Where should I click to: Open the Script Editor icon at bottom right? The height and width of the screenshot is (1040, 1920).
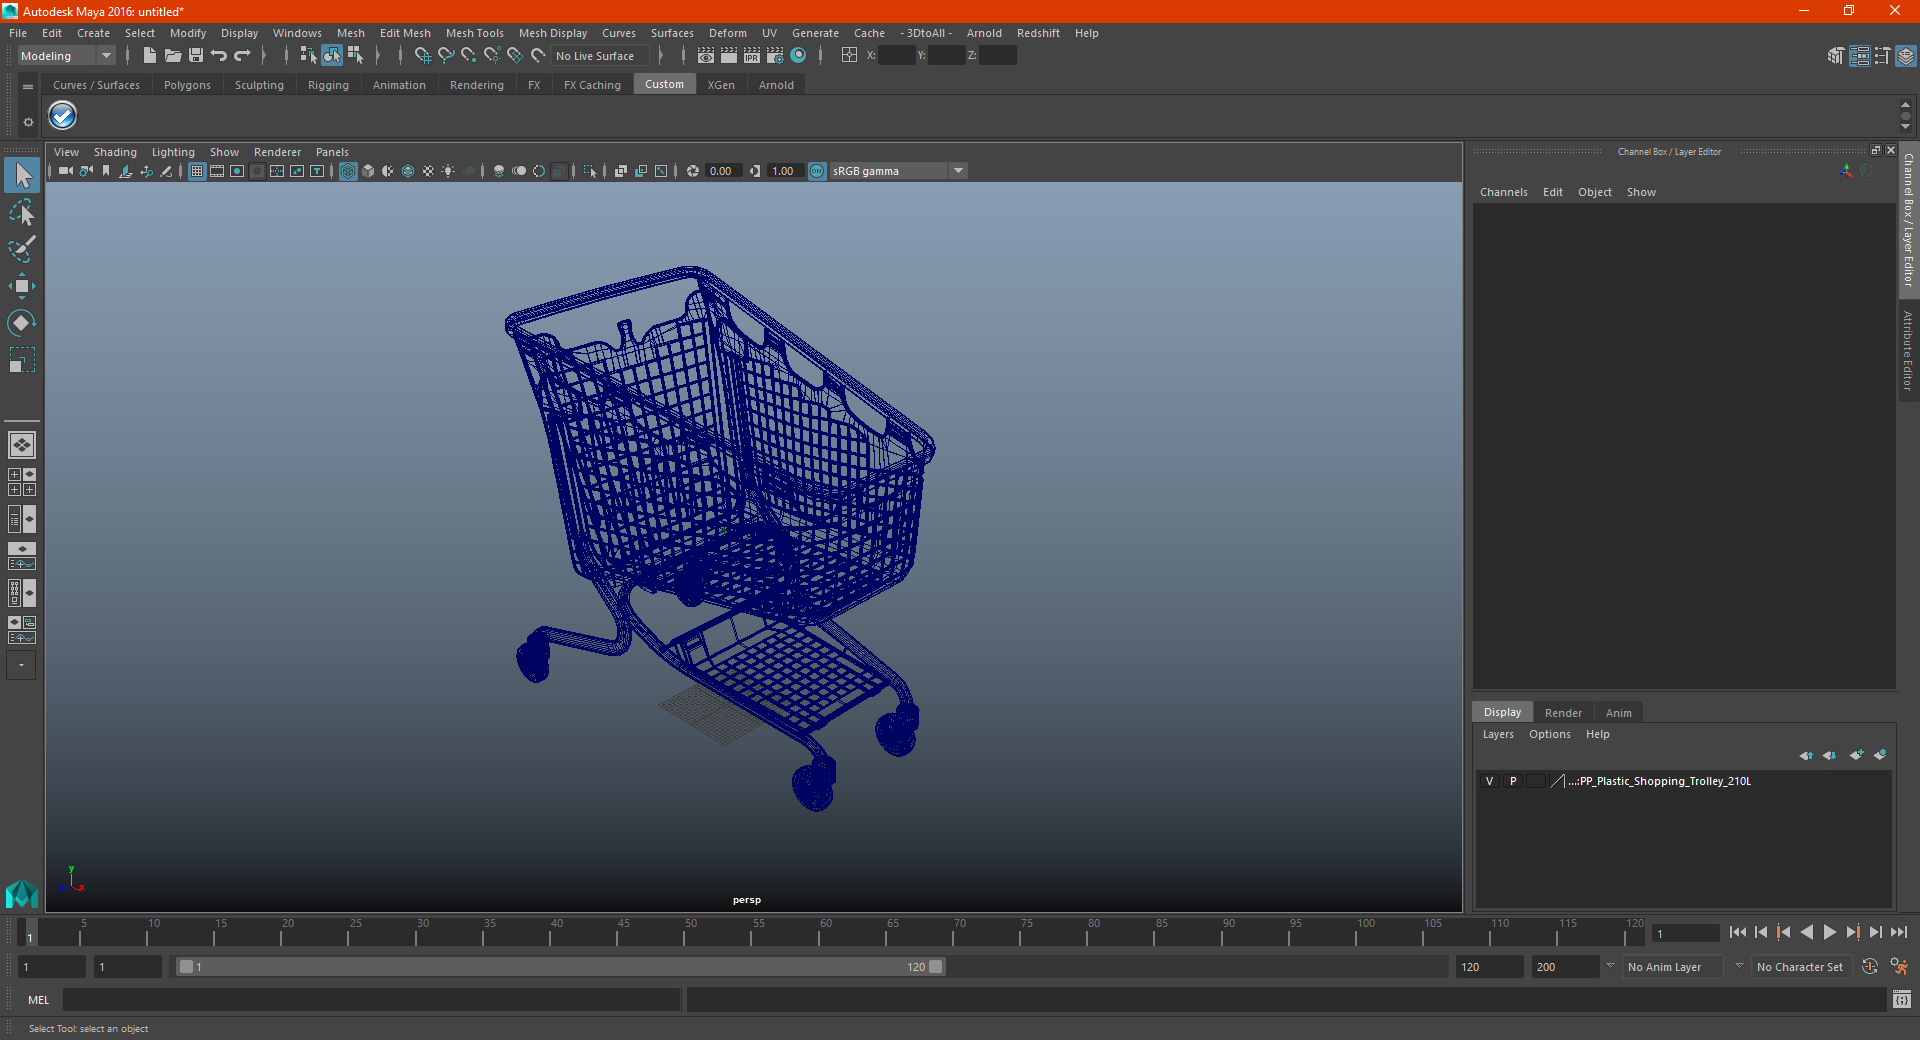pos(1901,999)
